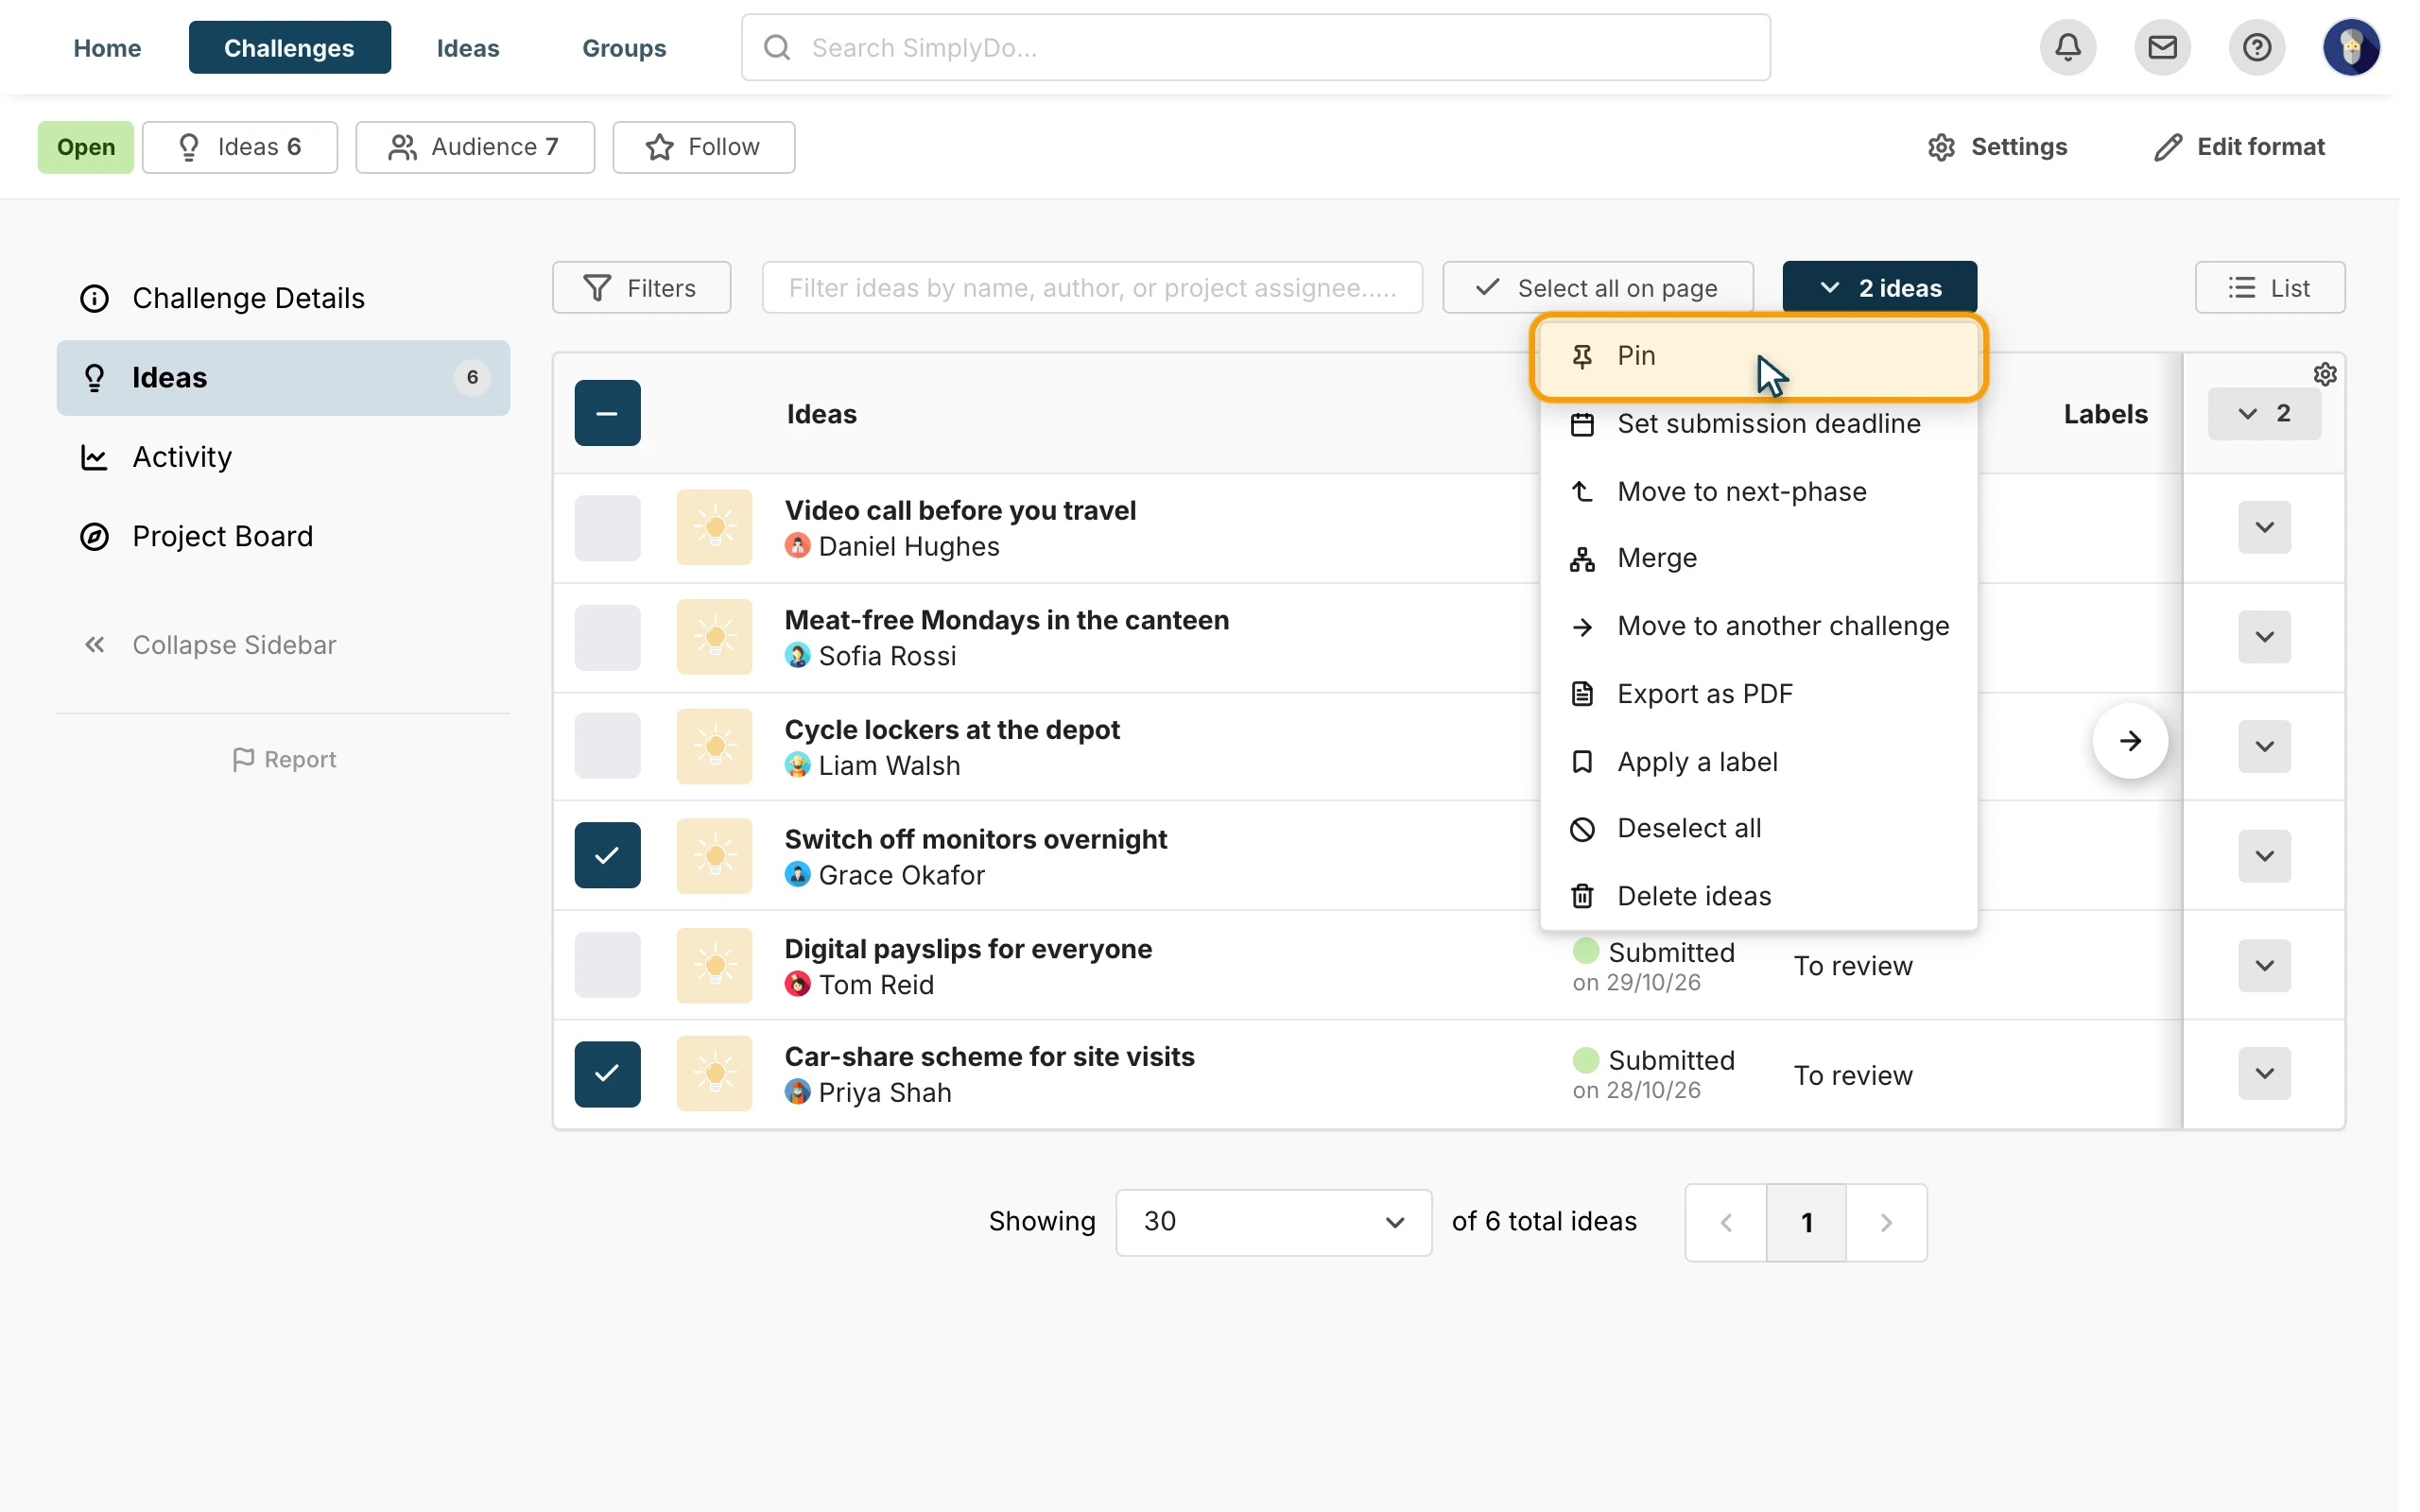Image resolution: width=2420 pixels, height=1512 pixels.
Task: Toggle the header select-all checkbox
Action: pos(607,413)
